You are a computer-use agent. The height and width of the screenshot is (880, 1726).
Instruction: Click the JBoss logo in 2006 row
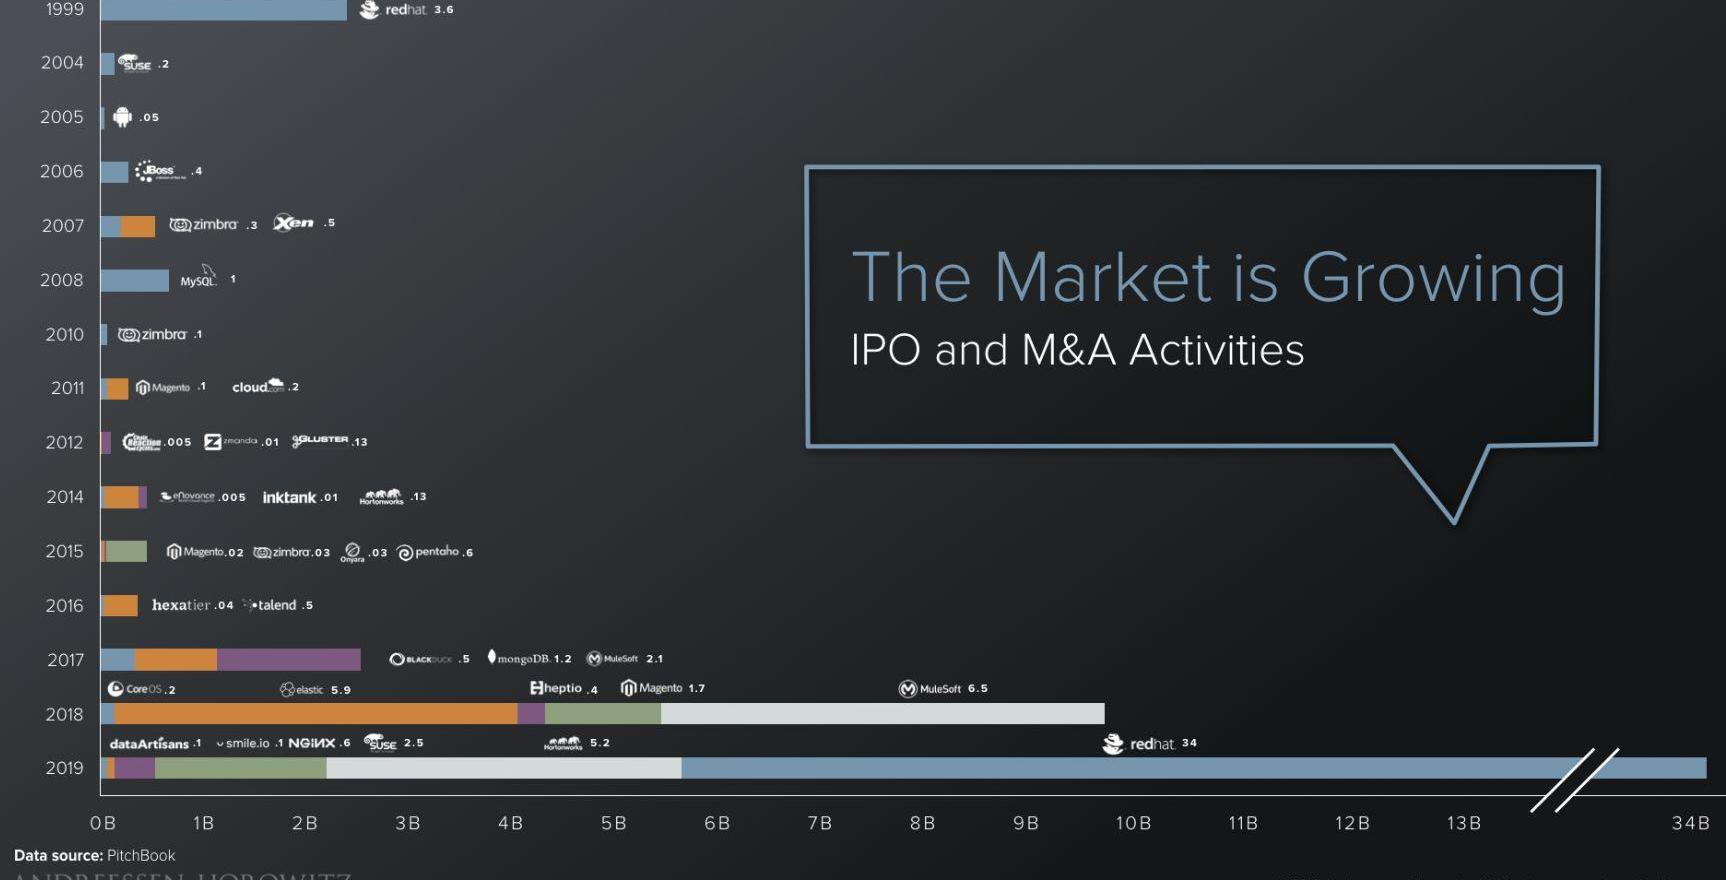[160, 171]
